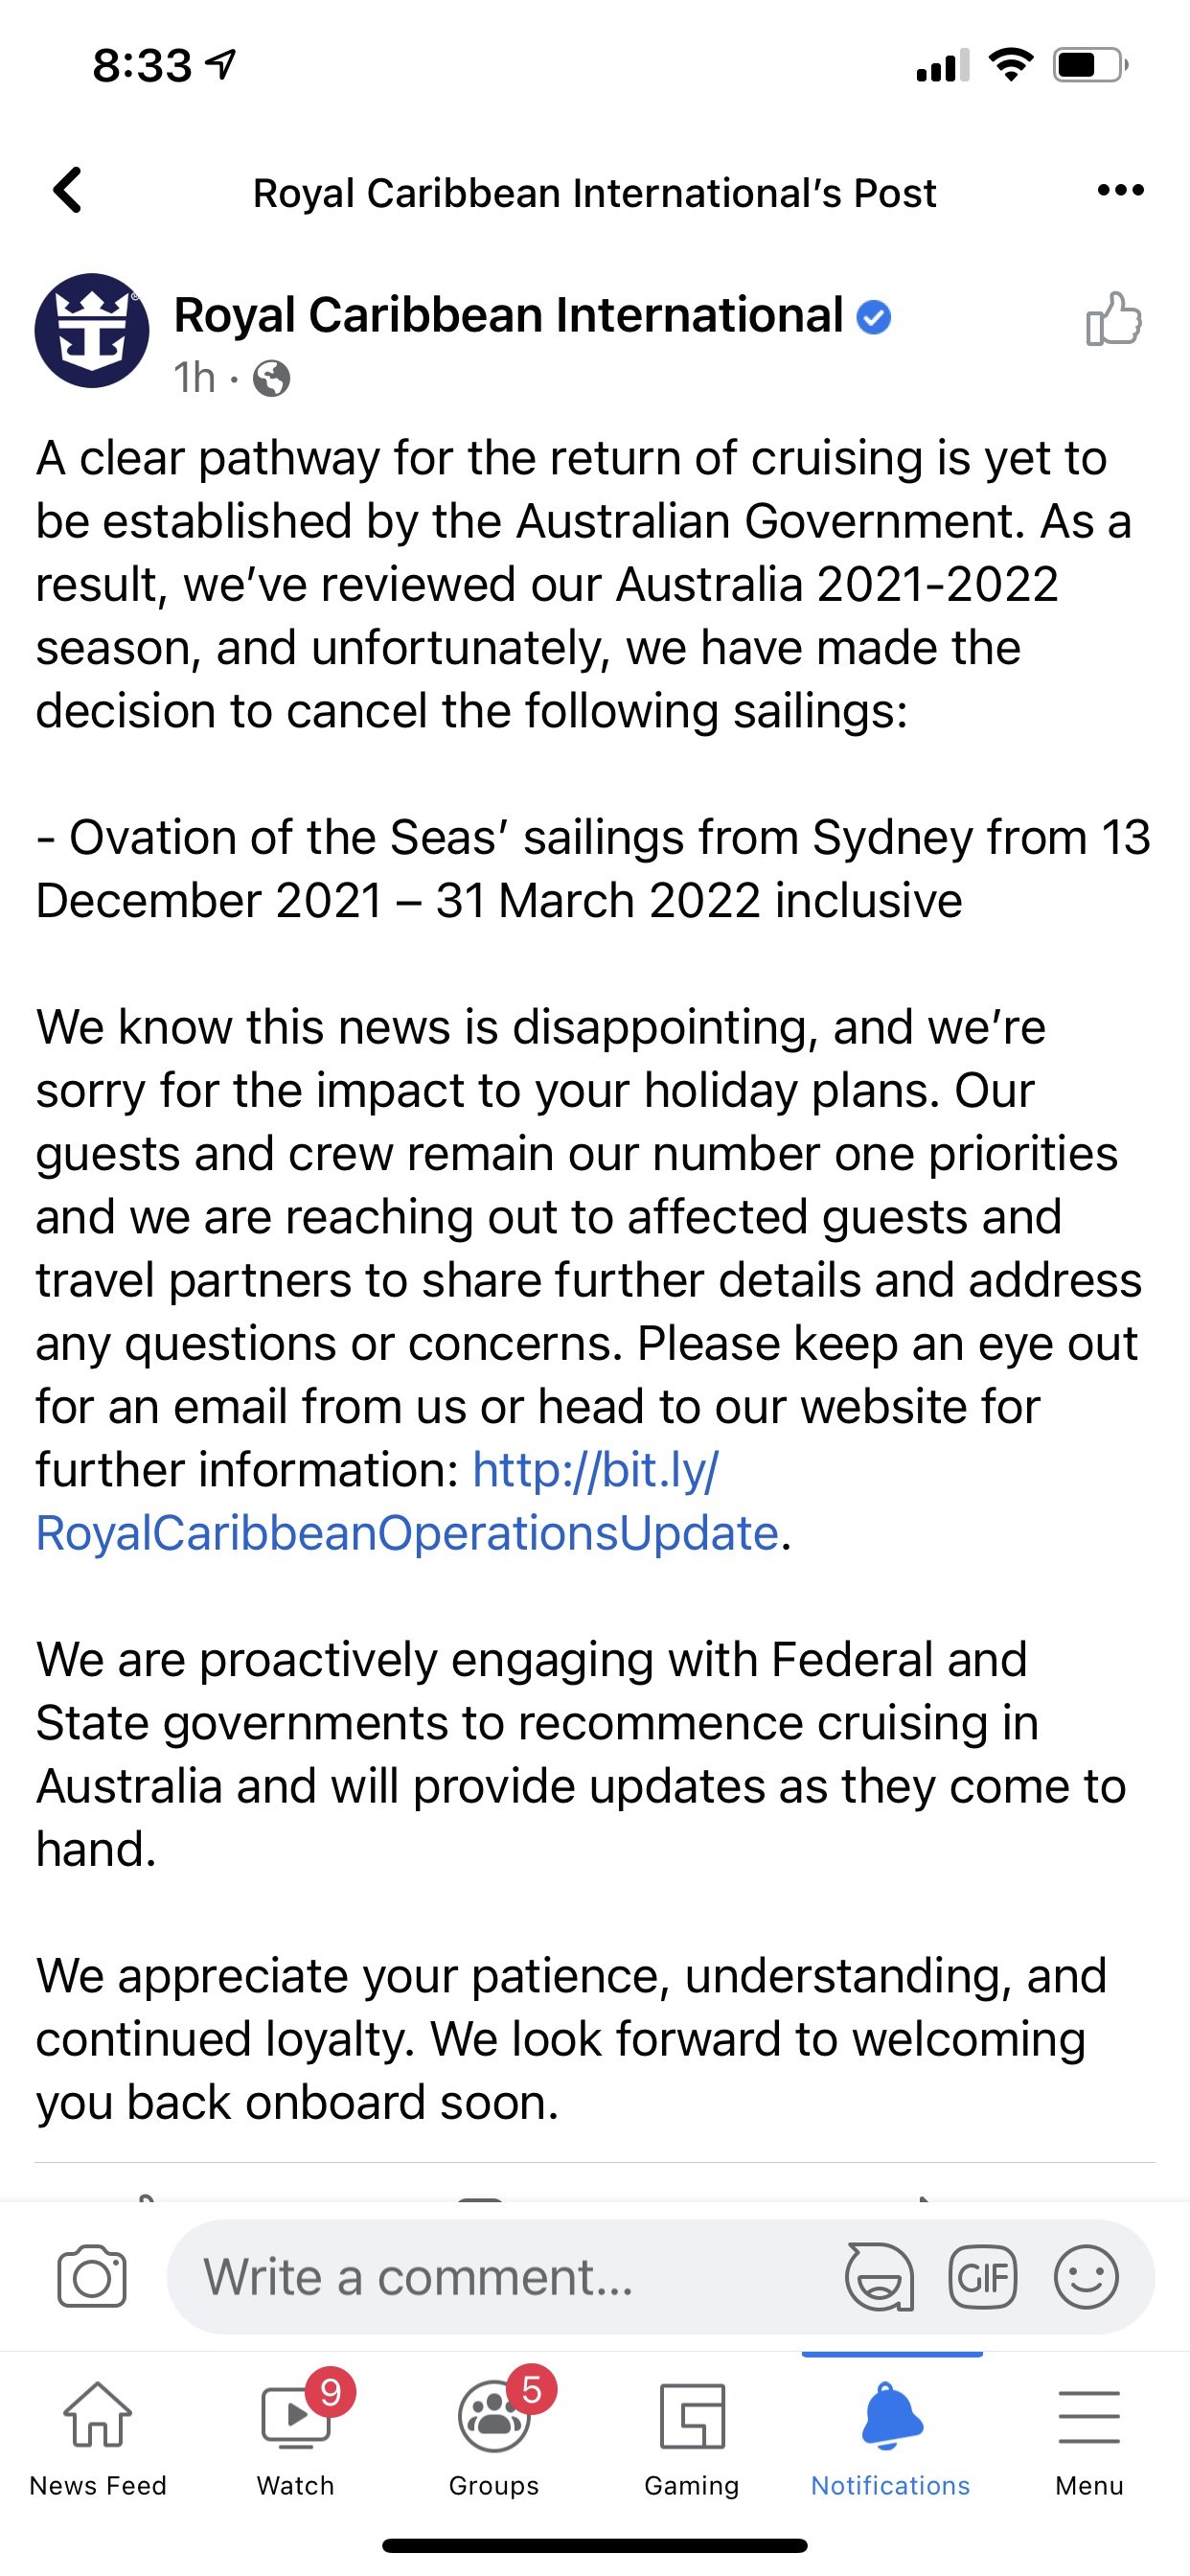The width and height of the screenshot is (1190, 2576).
Task: Open the Notifications bell tab
Action: tap(891, 2438)
